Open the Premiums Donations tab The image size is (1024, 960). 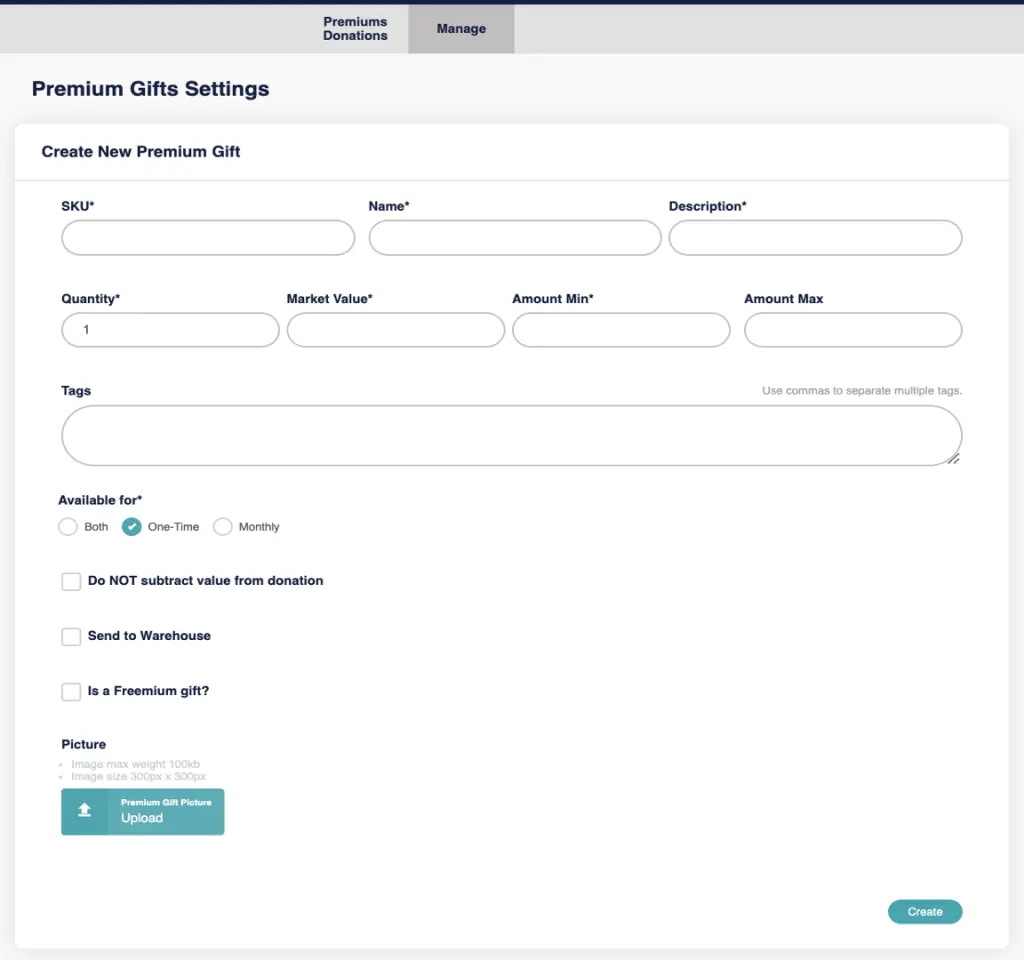pyautogui.click(x=355, y=28)
